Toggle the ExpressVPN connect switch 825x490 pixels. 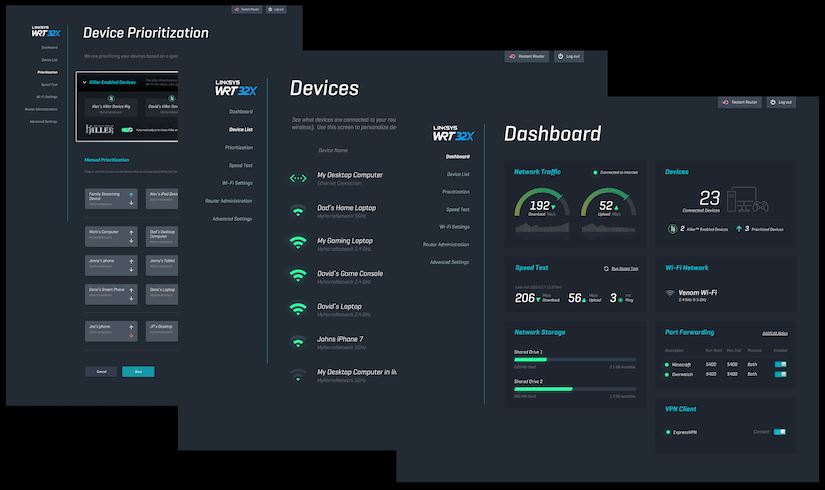(x=780, y=432)
